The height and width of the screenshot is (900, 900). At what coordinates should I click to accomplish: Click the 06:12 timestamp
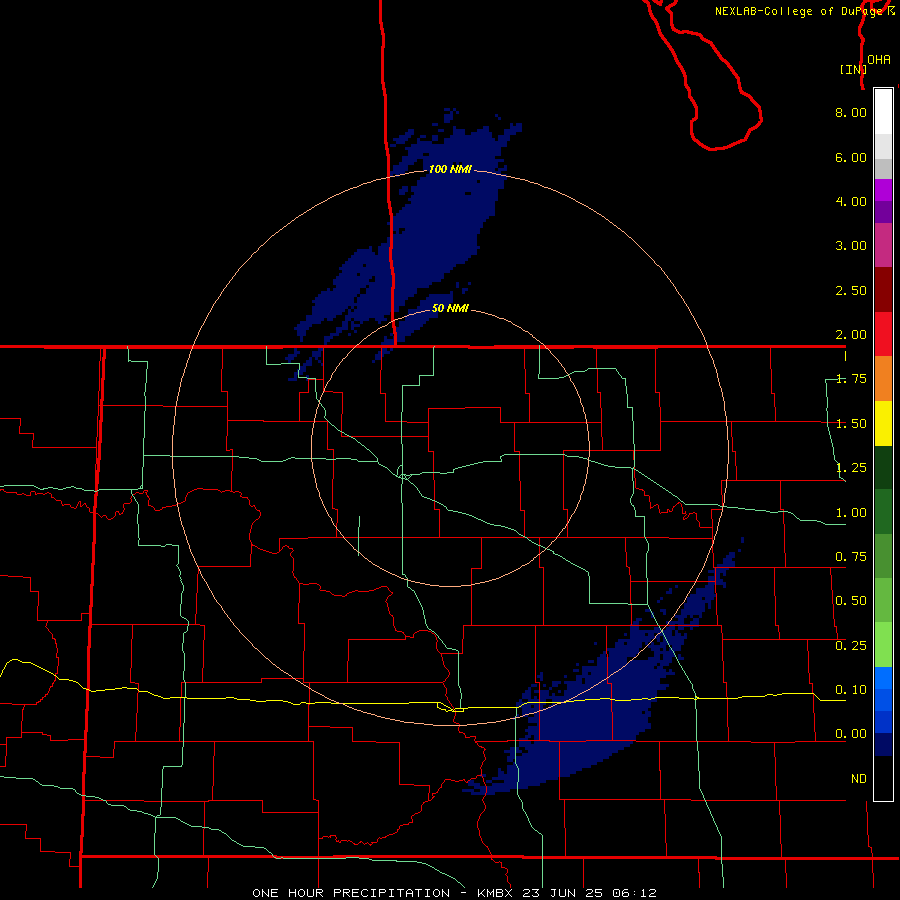634,893
